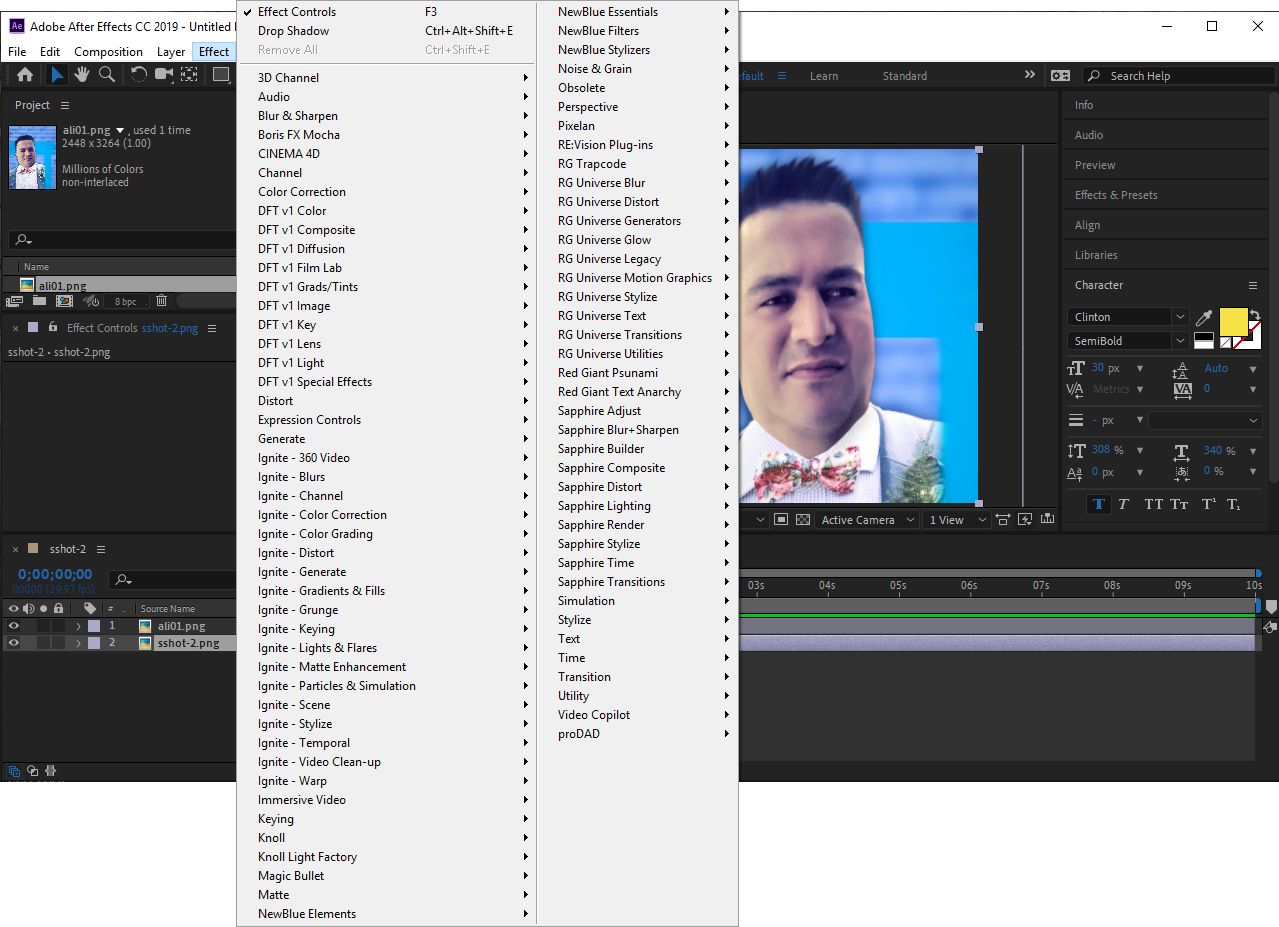Image resolution: width=1279 pixels, height=927 pixels.
Task: Select the Unified Camera tool
Action: click(x=164, y=75)
